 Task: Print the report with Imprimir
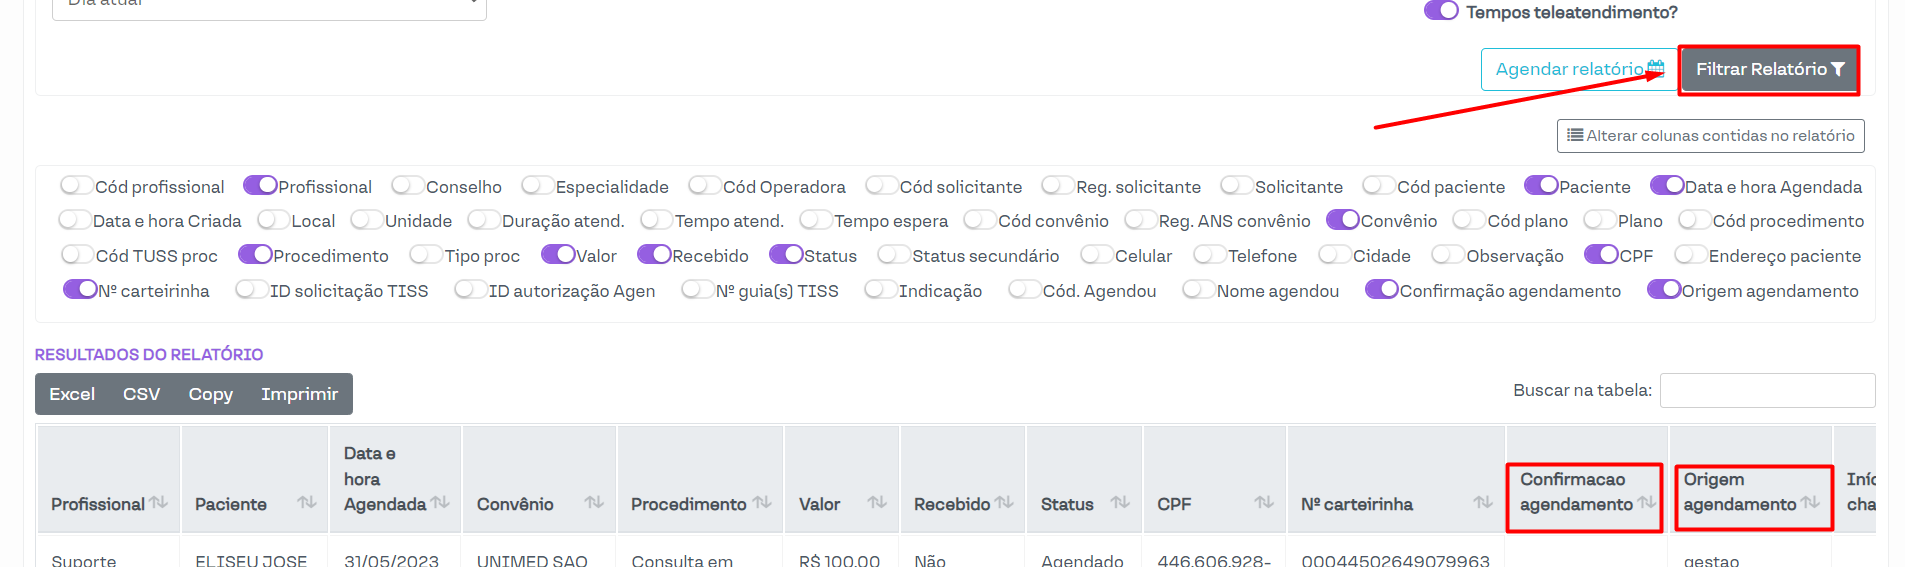299,394
